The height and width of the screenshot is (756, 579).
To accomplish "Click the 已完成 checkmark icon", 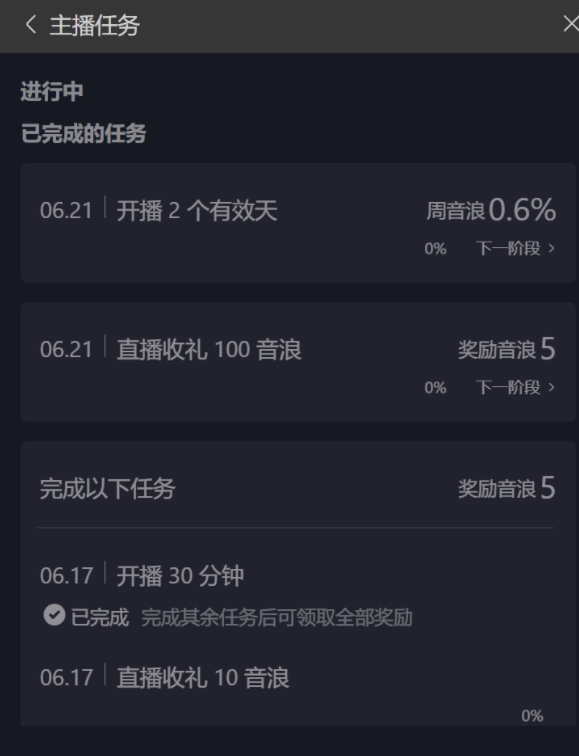I will tap(54, 615).
